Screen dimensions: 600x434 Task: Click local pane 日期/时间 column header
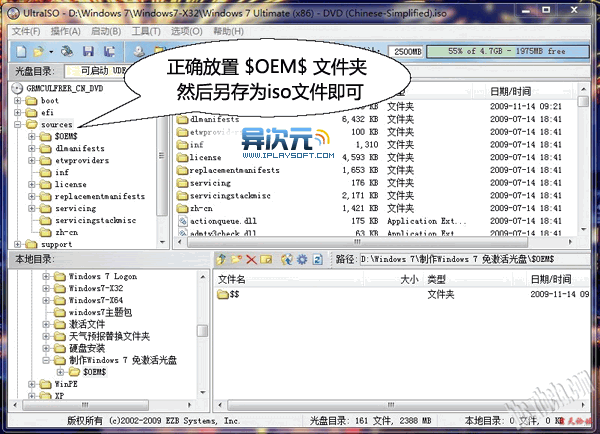551,279
